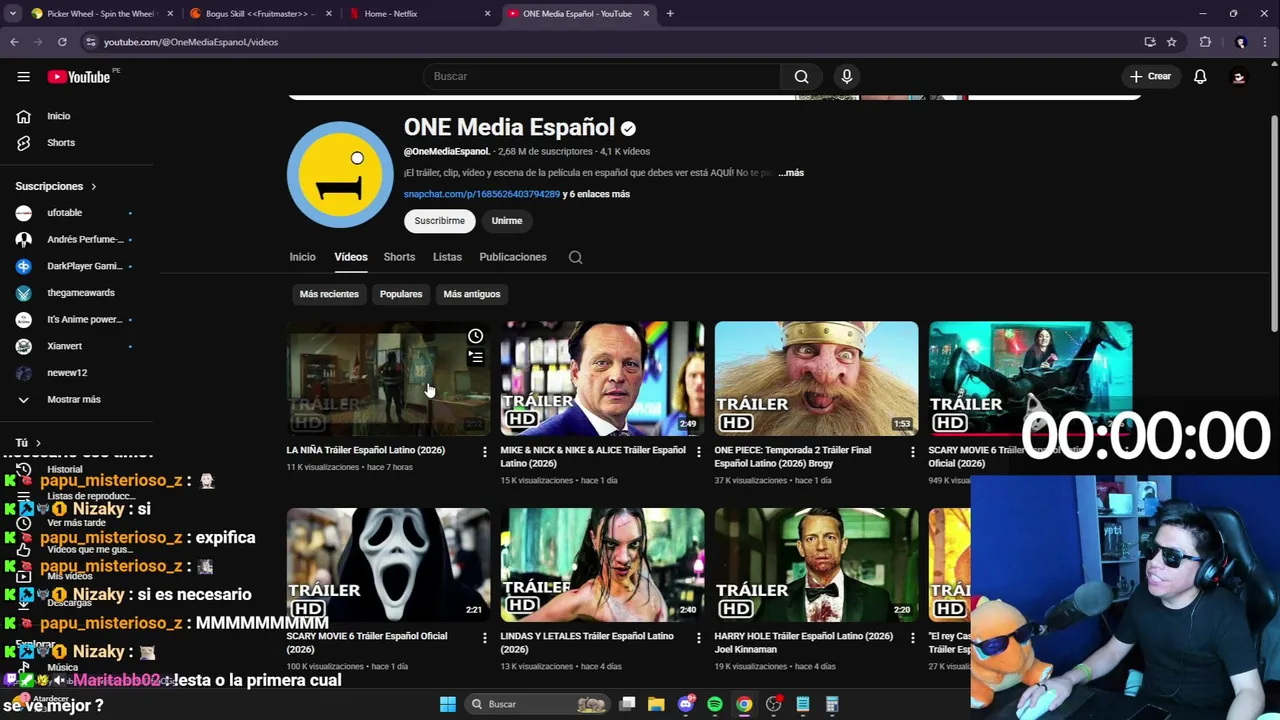Open the Listas tab
Screen dimensions: 1280x720
click(x=447, y=257)
